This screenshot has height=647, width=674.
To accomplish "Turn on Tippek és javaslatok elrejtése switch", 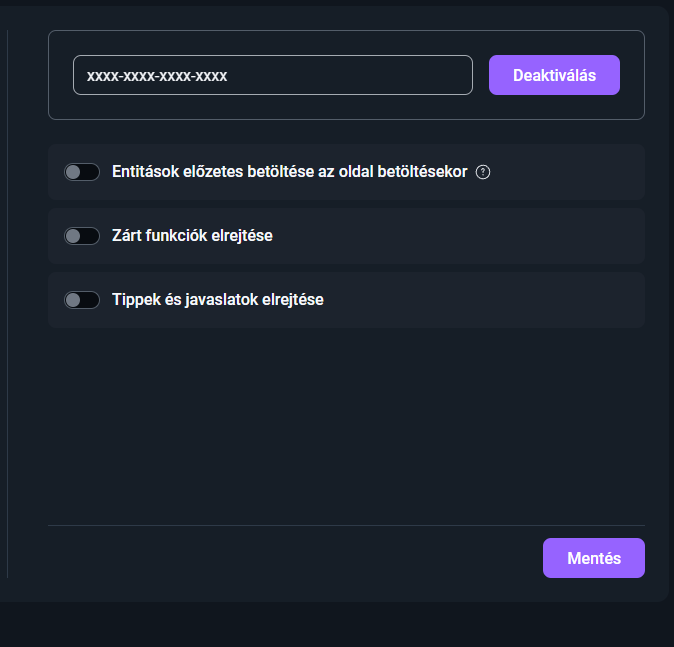I will (82, 300).
